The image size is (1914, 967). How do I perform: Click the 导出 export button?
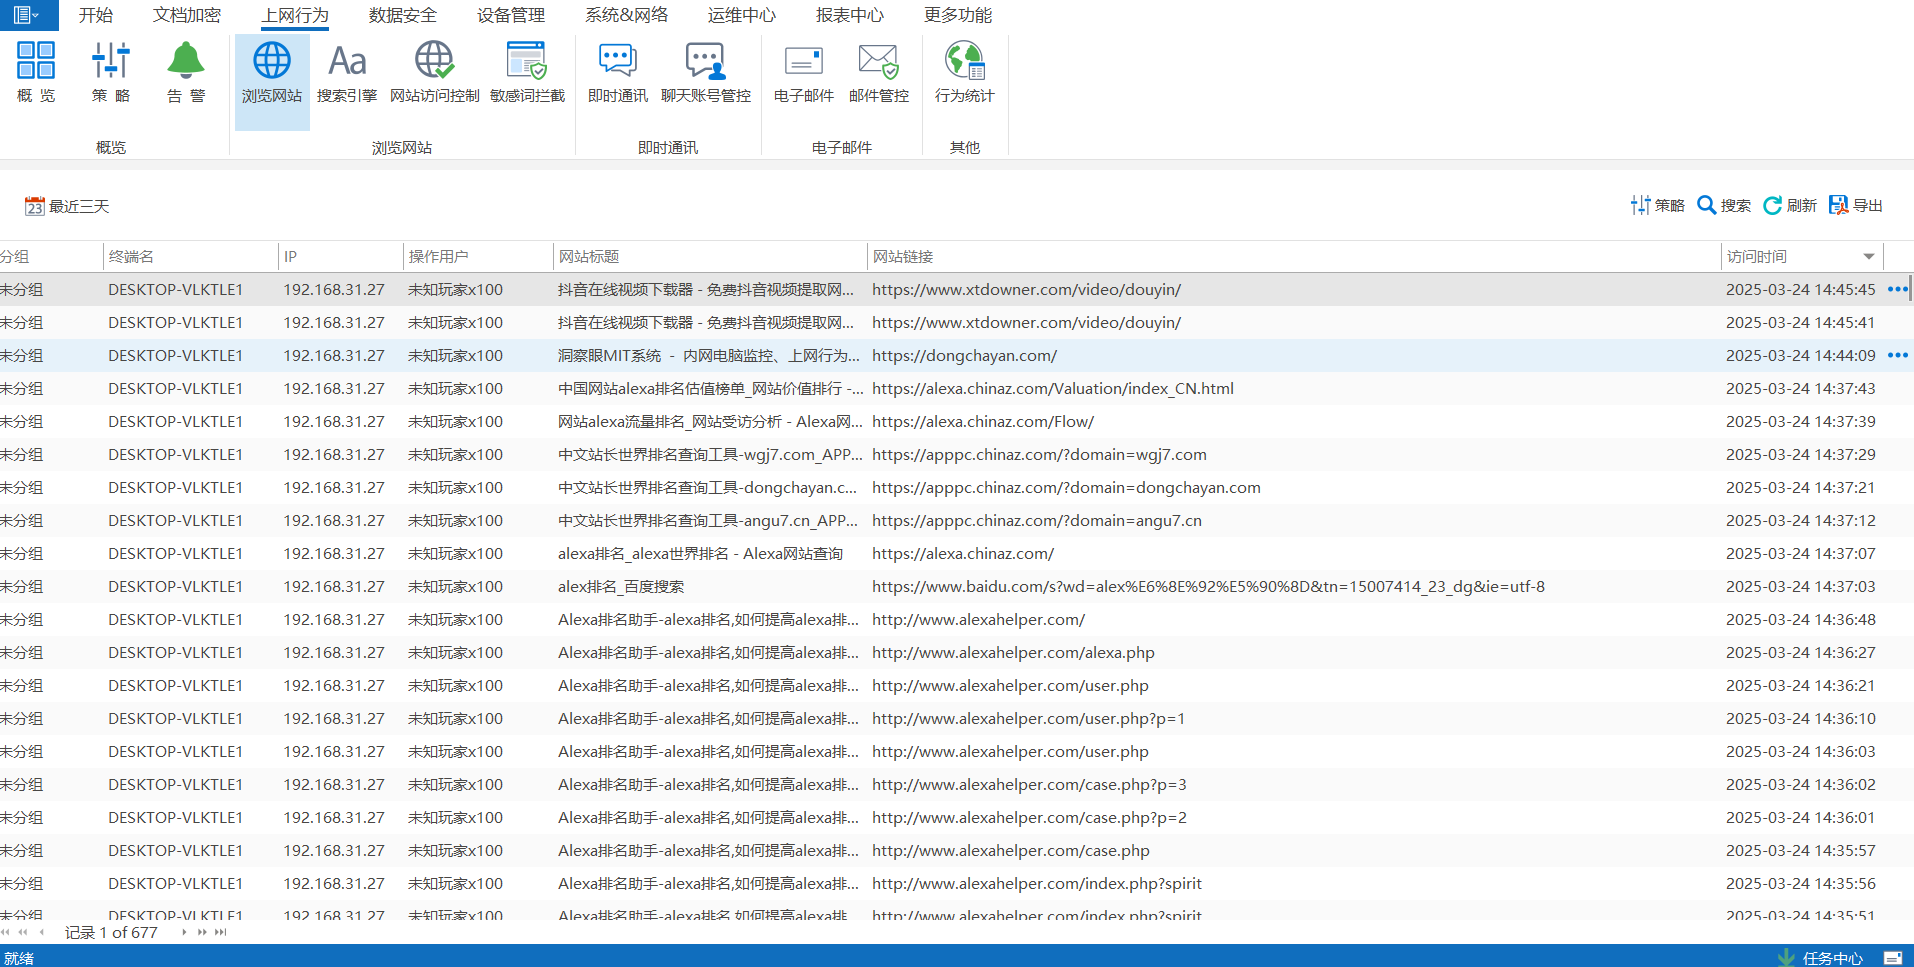click(1856, 205)
